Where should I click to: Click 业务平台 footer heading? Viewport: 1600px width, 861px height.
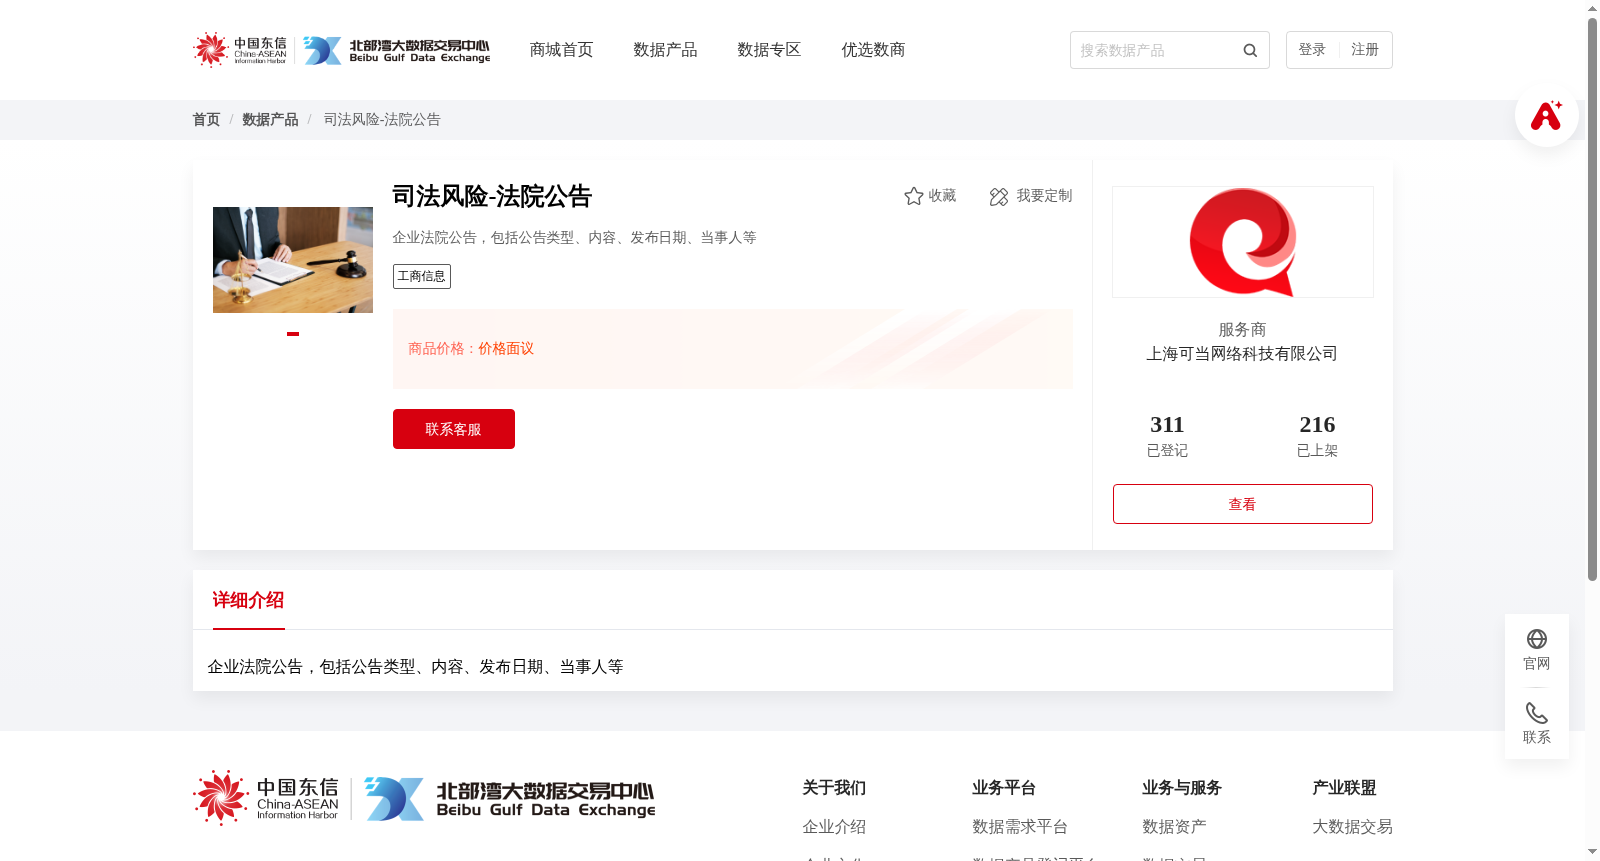[1004, 788]
